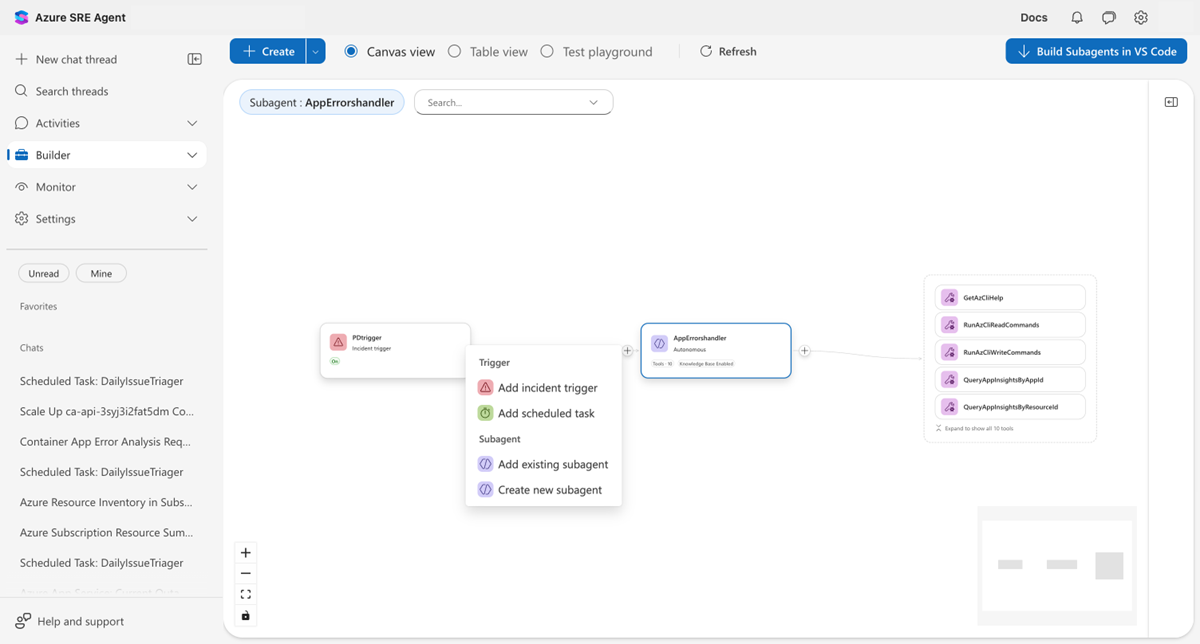
Task: Open the notifications bell icon
Action: pyautogui.click(x=1079, y=17)
